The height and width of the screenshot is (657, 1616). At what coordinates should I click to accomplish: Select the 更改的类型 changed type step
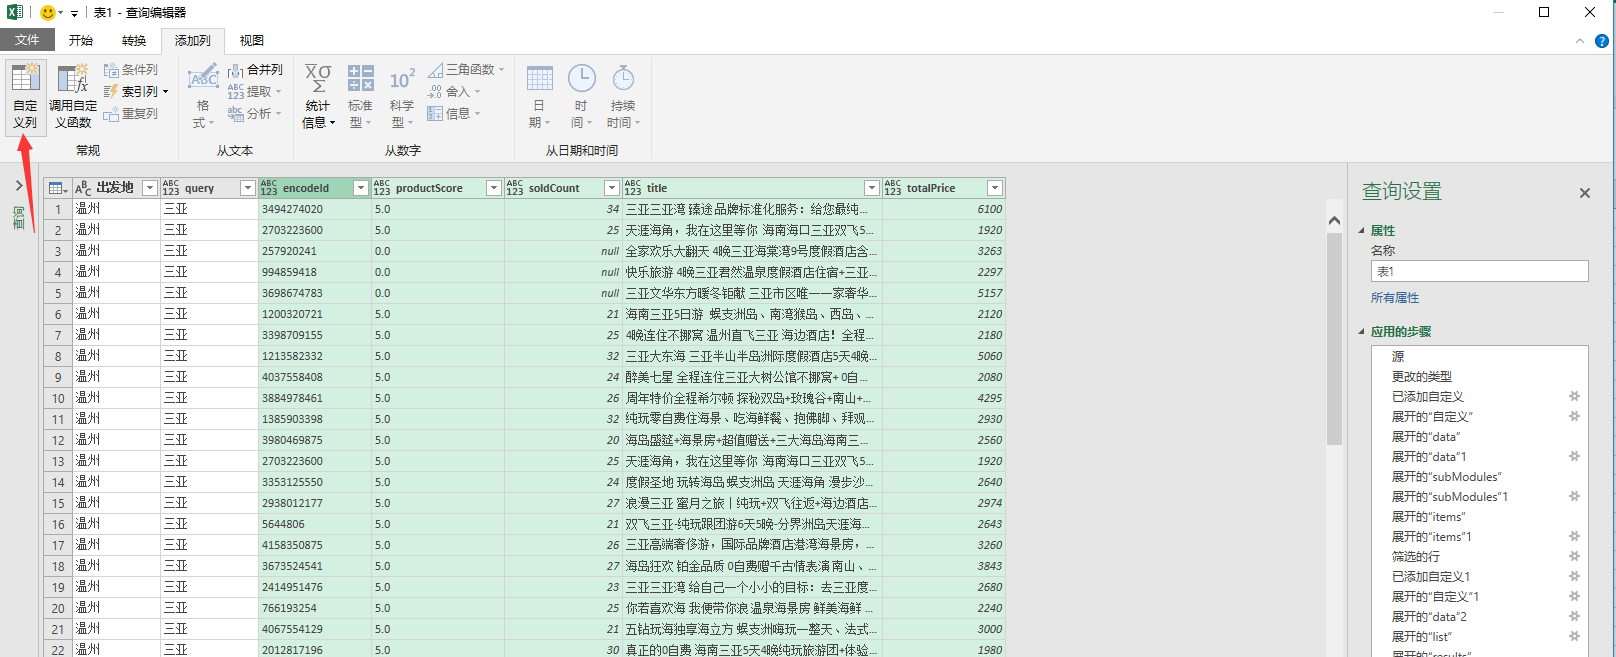pyautogui.click(x=1479, y=377)
